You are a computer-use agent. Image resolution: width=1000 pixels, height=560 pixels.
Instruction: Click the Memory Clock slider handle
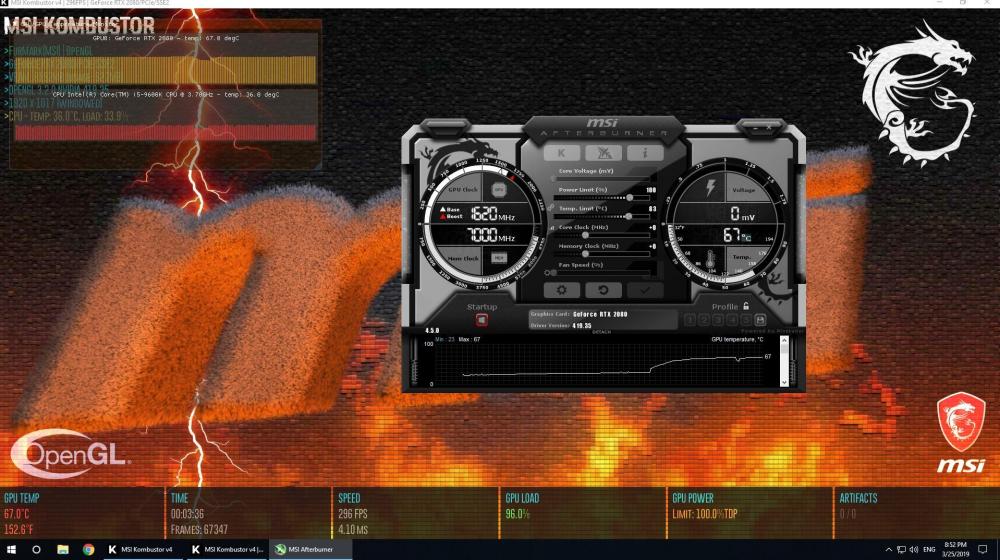(x=585, y=254)
